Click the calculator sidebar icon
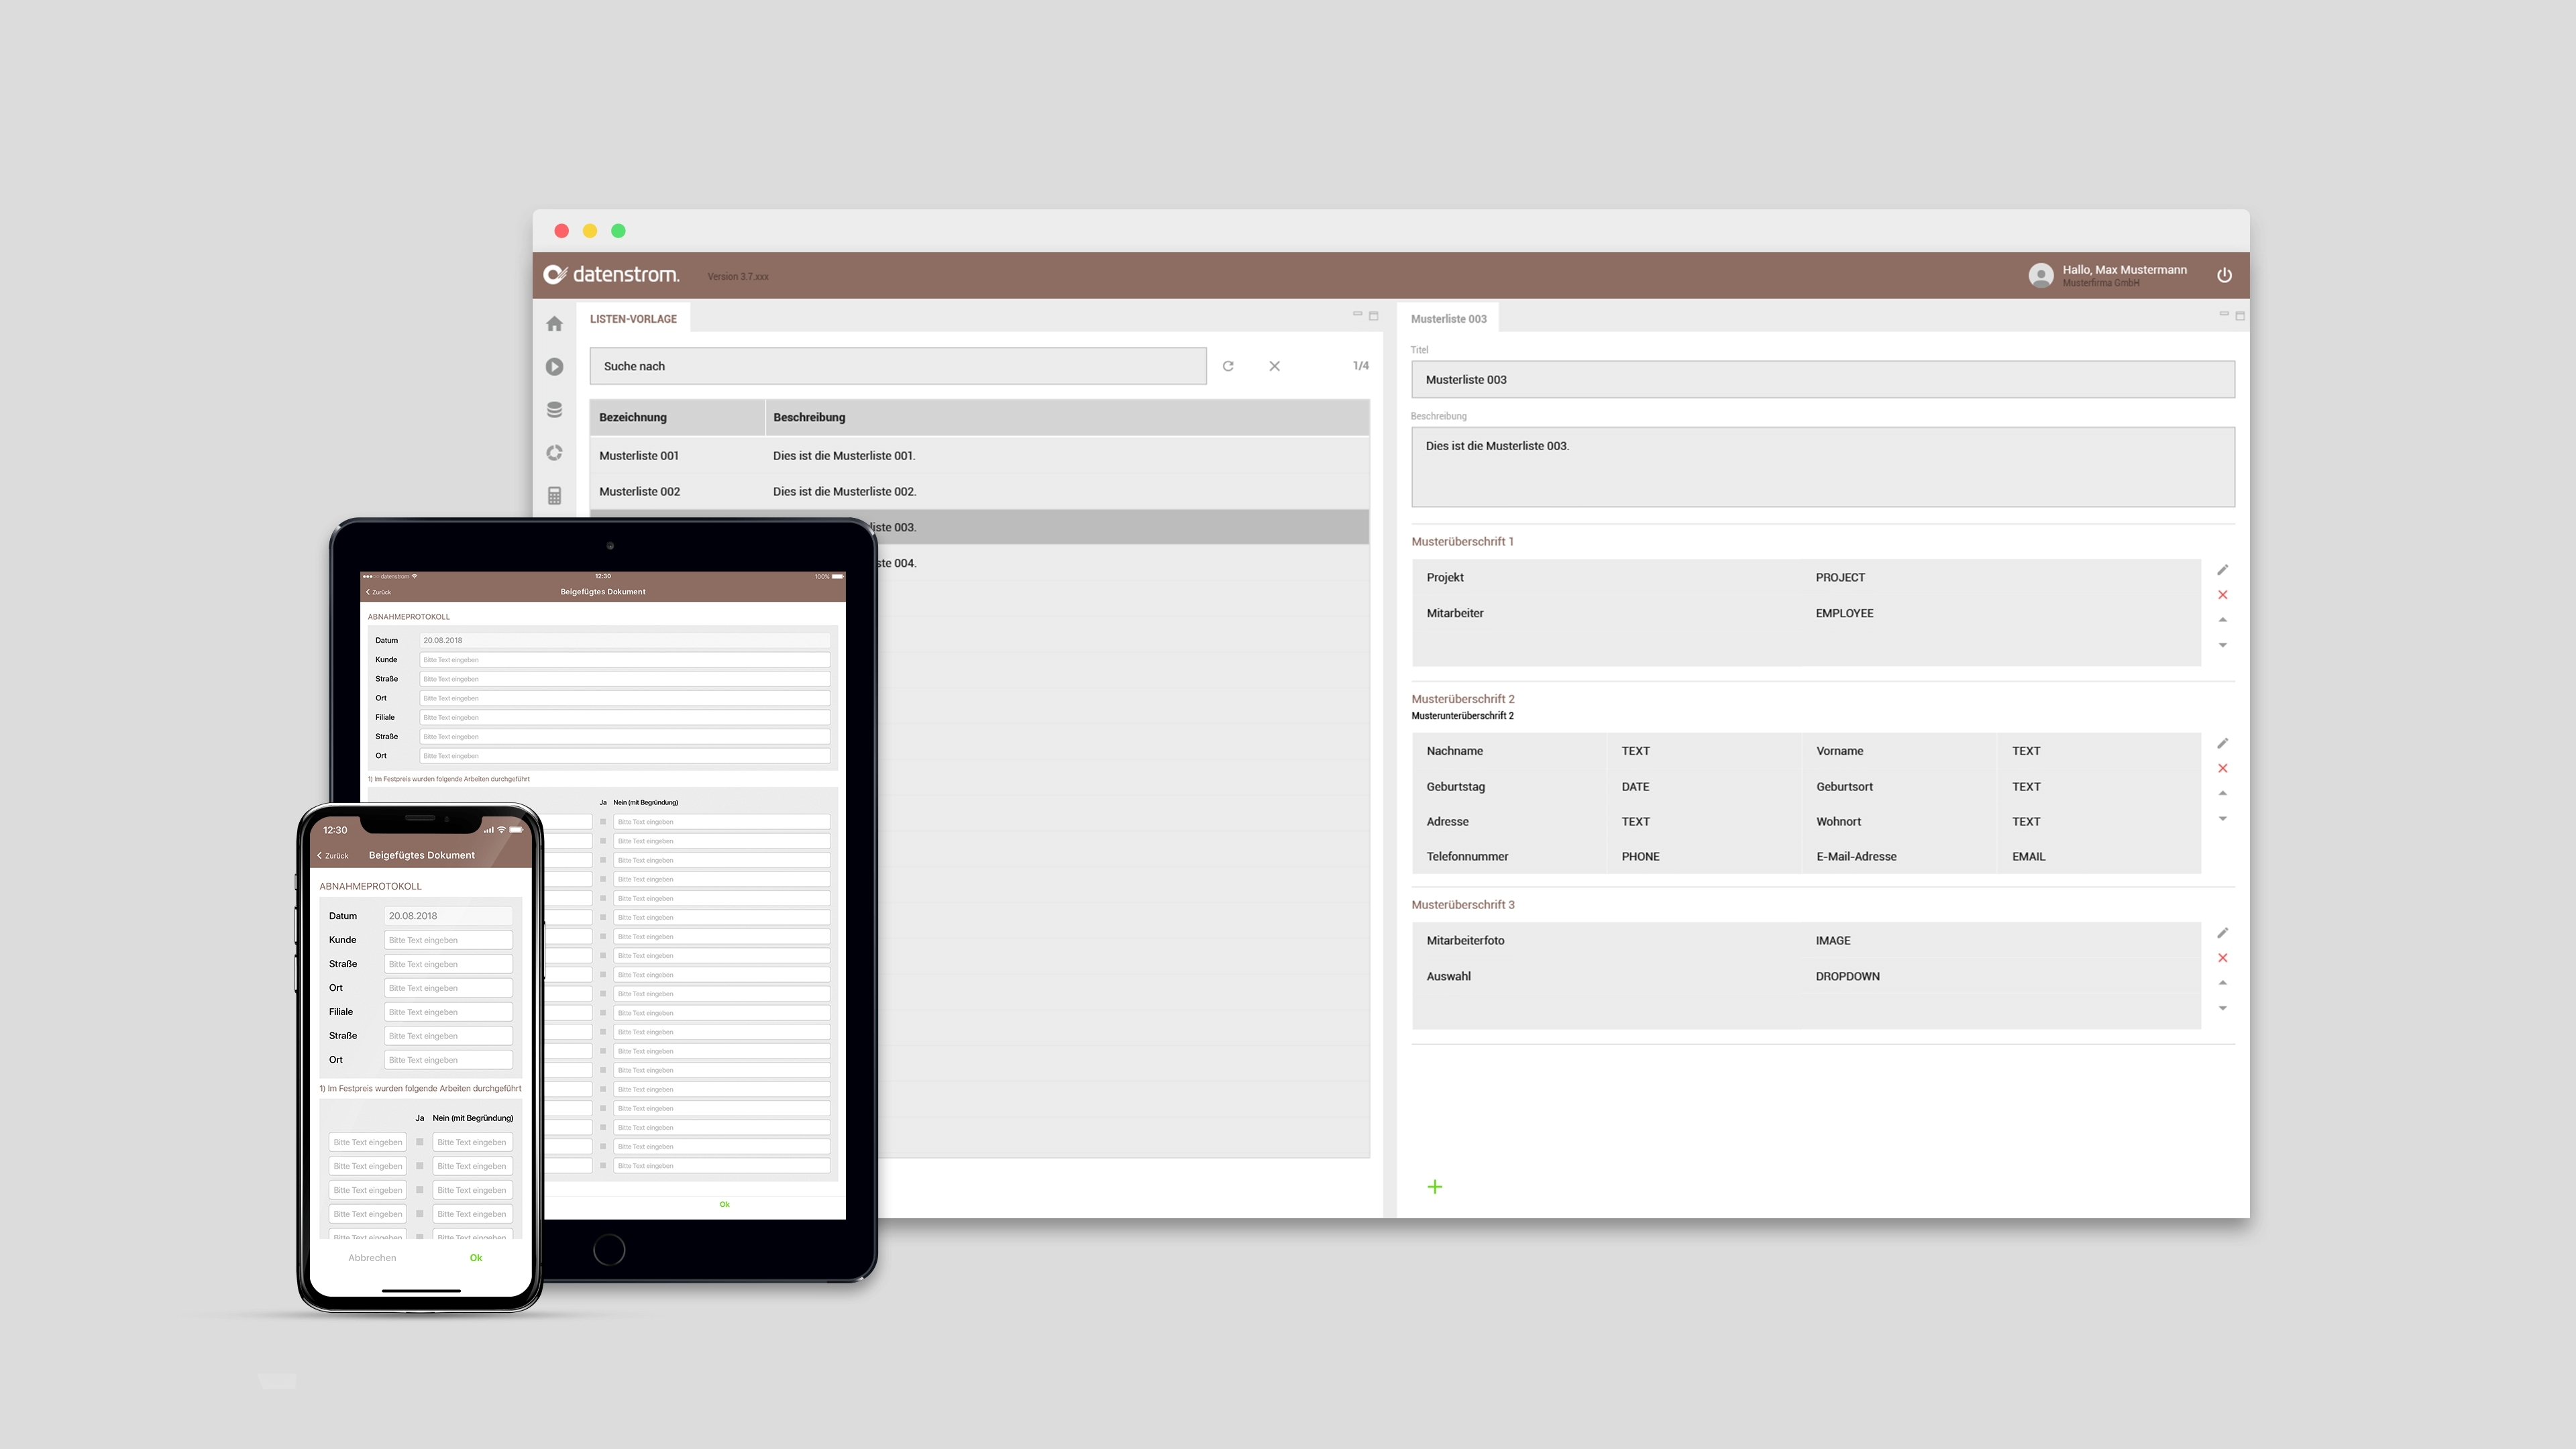The width and height of the screenshot is (2576, 1449). 554,496
